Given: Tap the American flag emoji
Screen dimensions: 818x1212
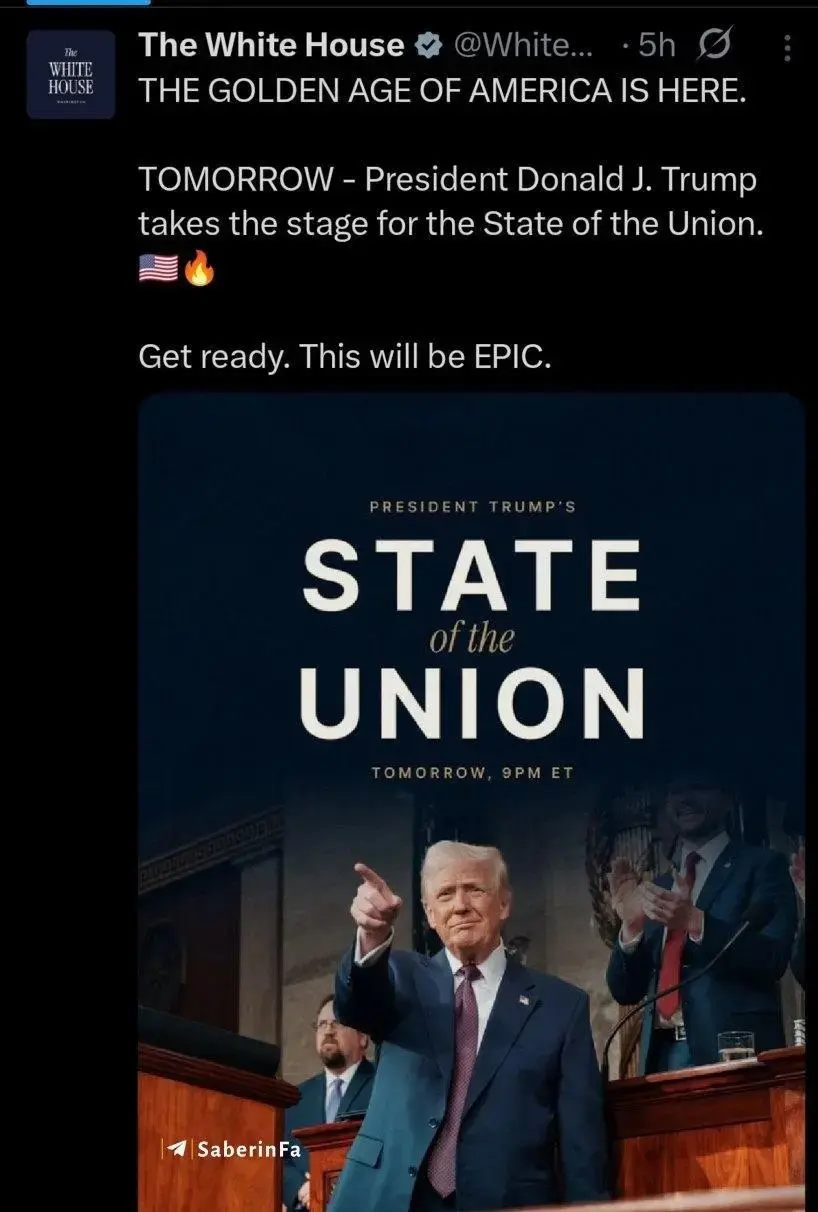Looking at the screenshot, I should click(x=156, y=269).
